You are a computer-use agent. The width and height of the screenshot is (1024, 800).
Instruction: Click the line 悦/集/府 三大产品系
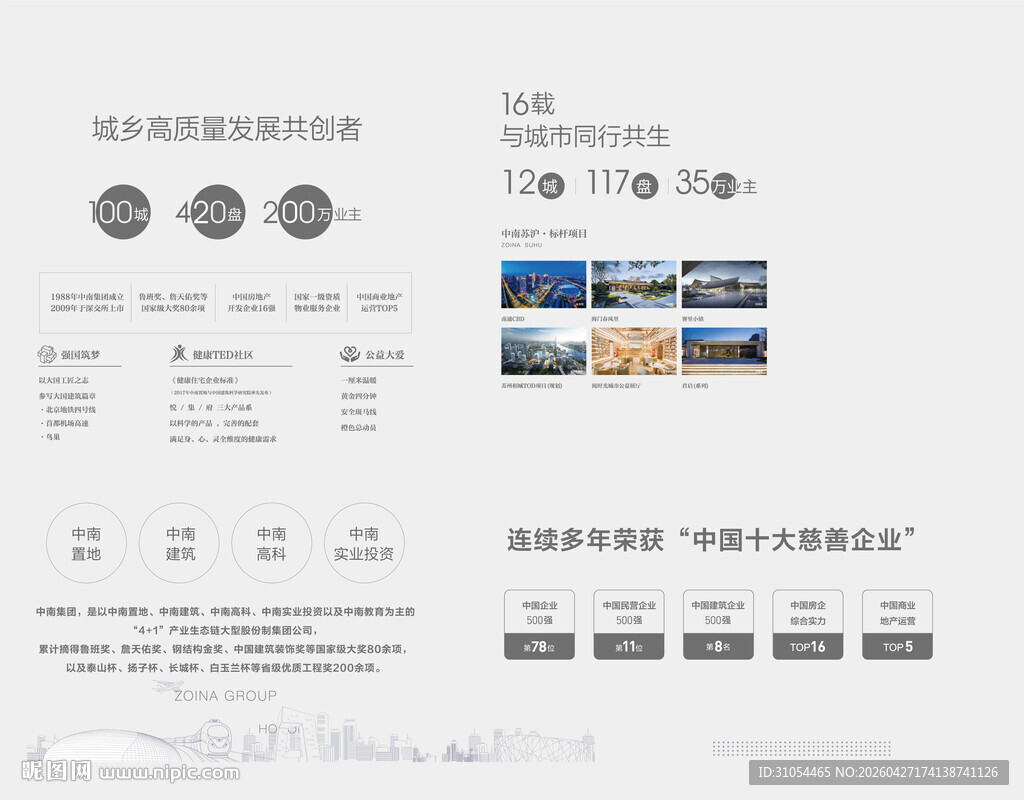(210, 408)
